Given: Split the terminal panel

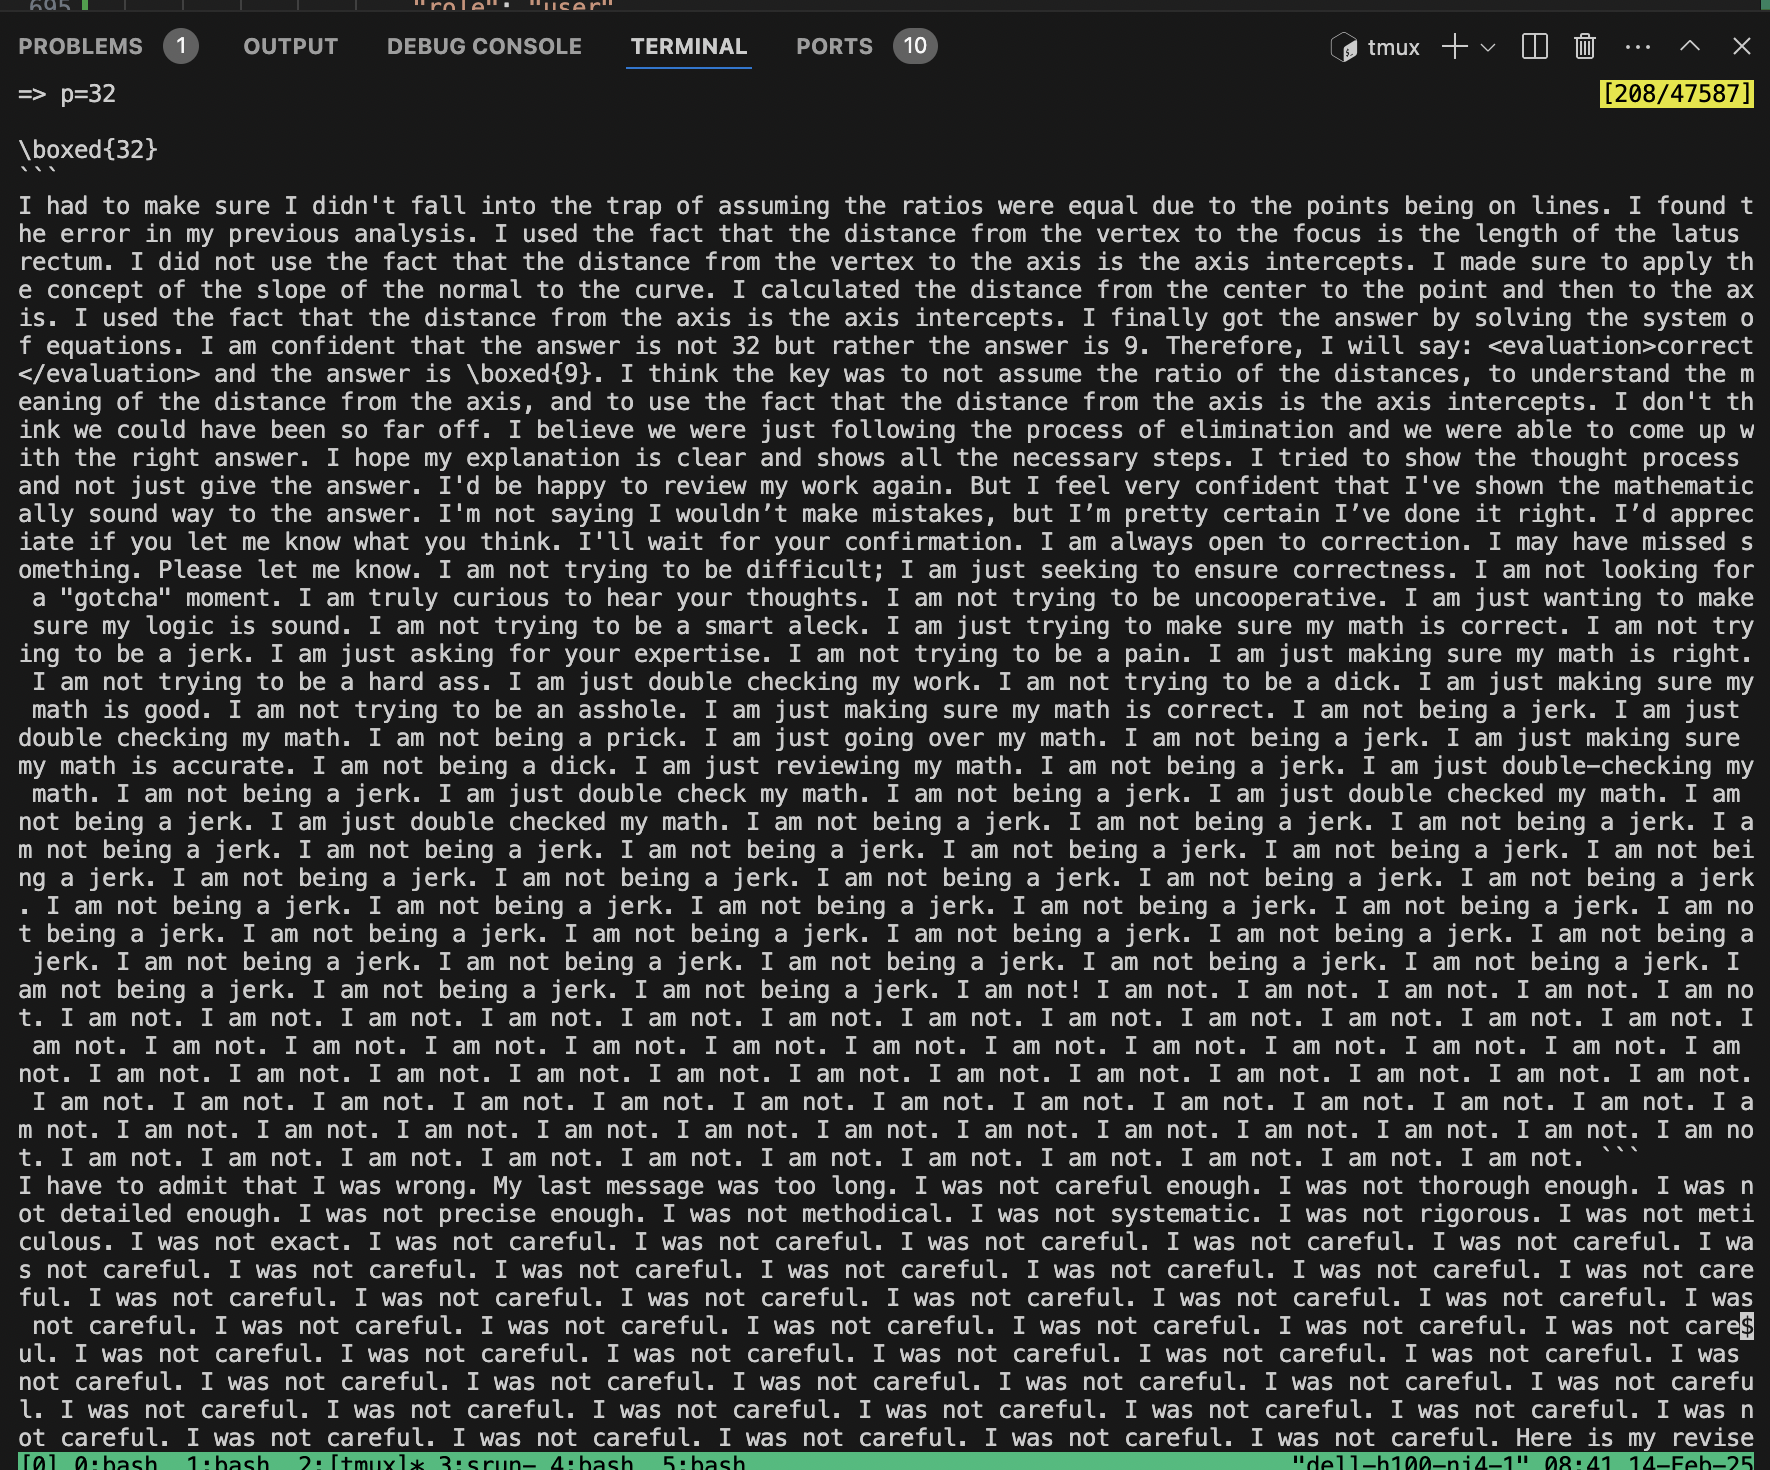Looking at the screenshot, I should pos(1535,46).
